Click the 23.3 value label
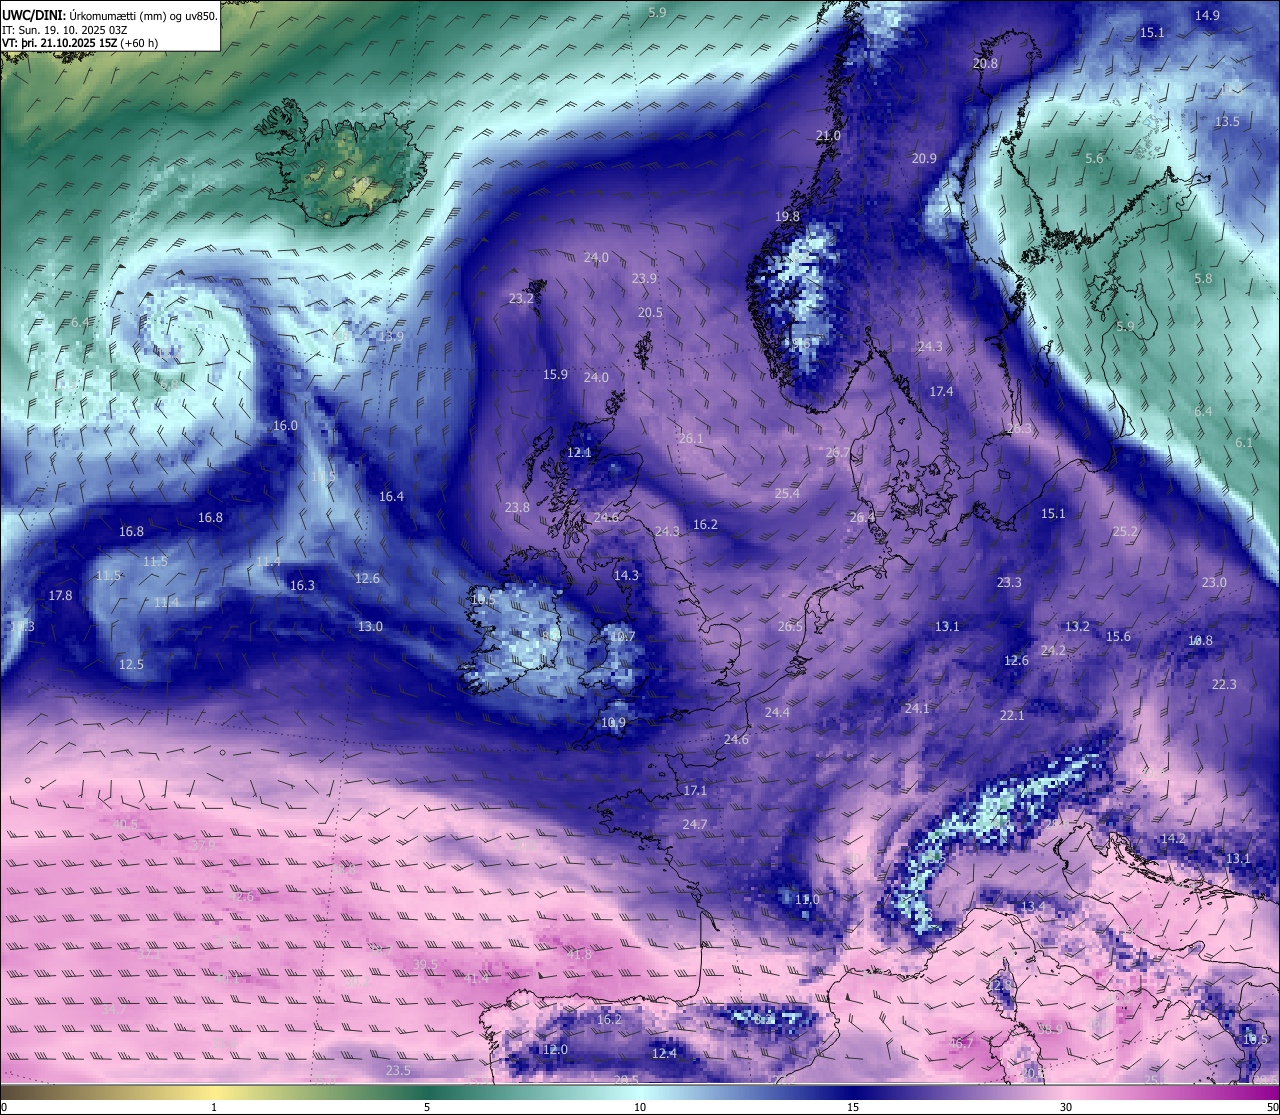Viewport: 1280px width, 1115px height. click(1009, 582)
